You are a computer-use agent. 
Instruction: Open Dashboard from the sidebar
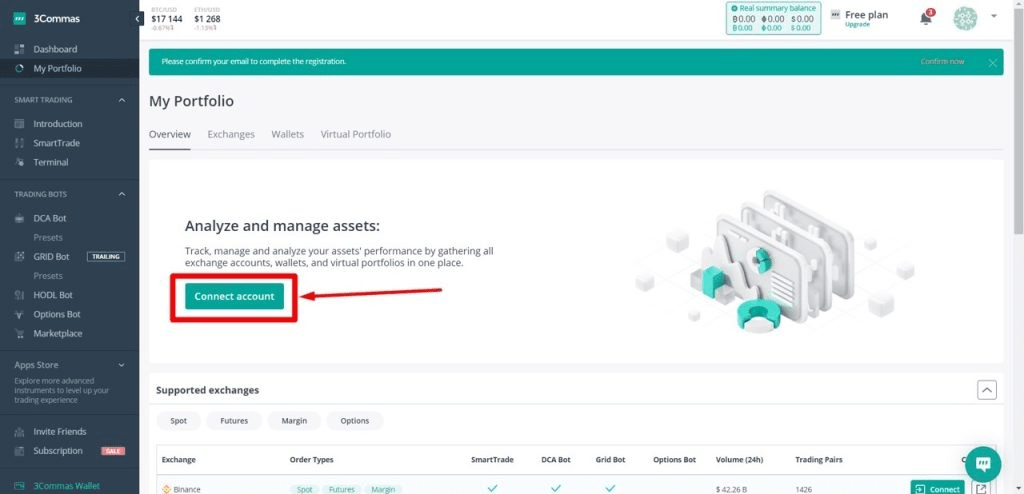[x=55, y=49]
